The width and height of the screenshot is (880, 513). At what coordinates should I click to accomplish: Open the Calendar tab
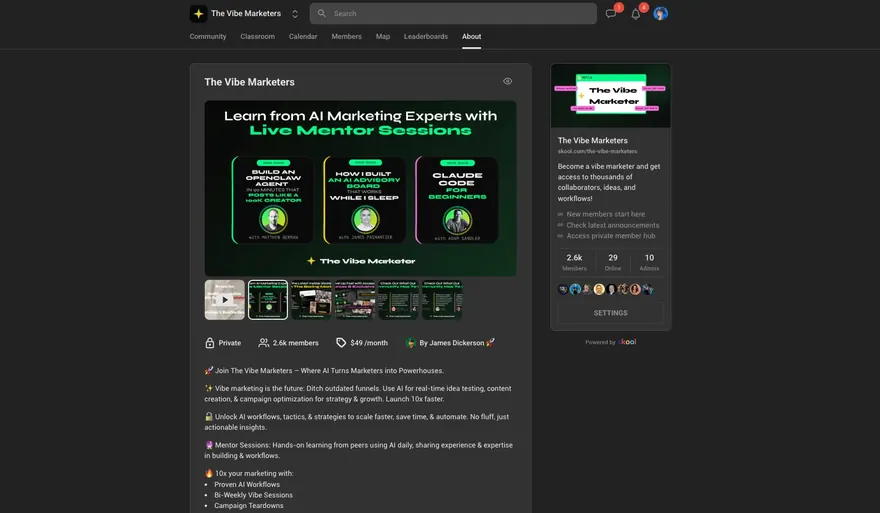pos(303,36)
